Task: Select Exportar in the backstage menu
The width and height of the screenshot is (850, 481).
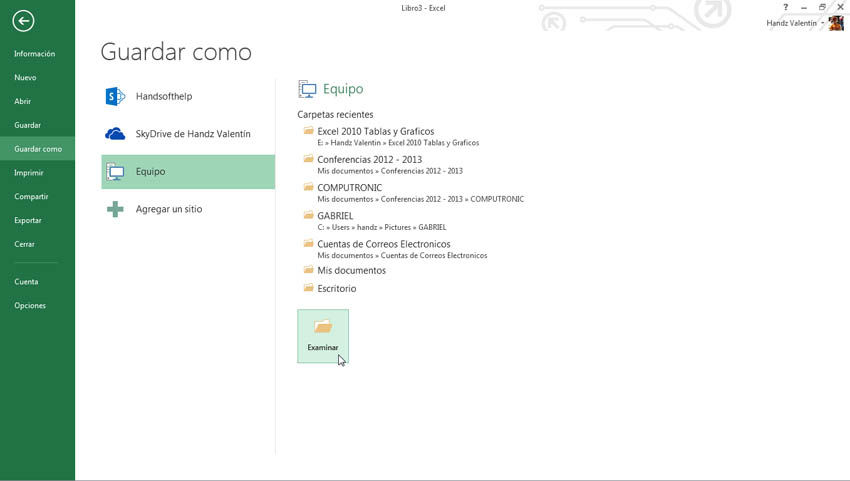Action: coord(28,221)
